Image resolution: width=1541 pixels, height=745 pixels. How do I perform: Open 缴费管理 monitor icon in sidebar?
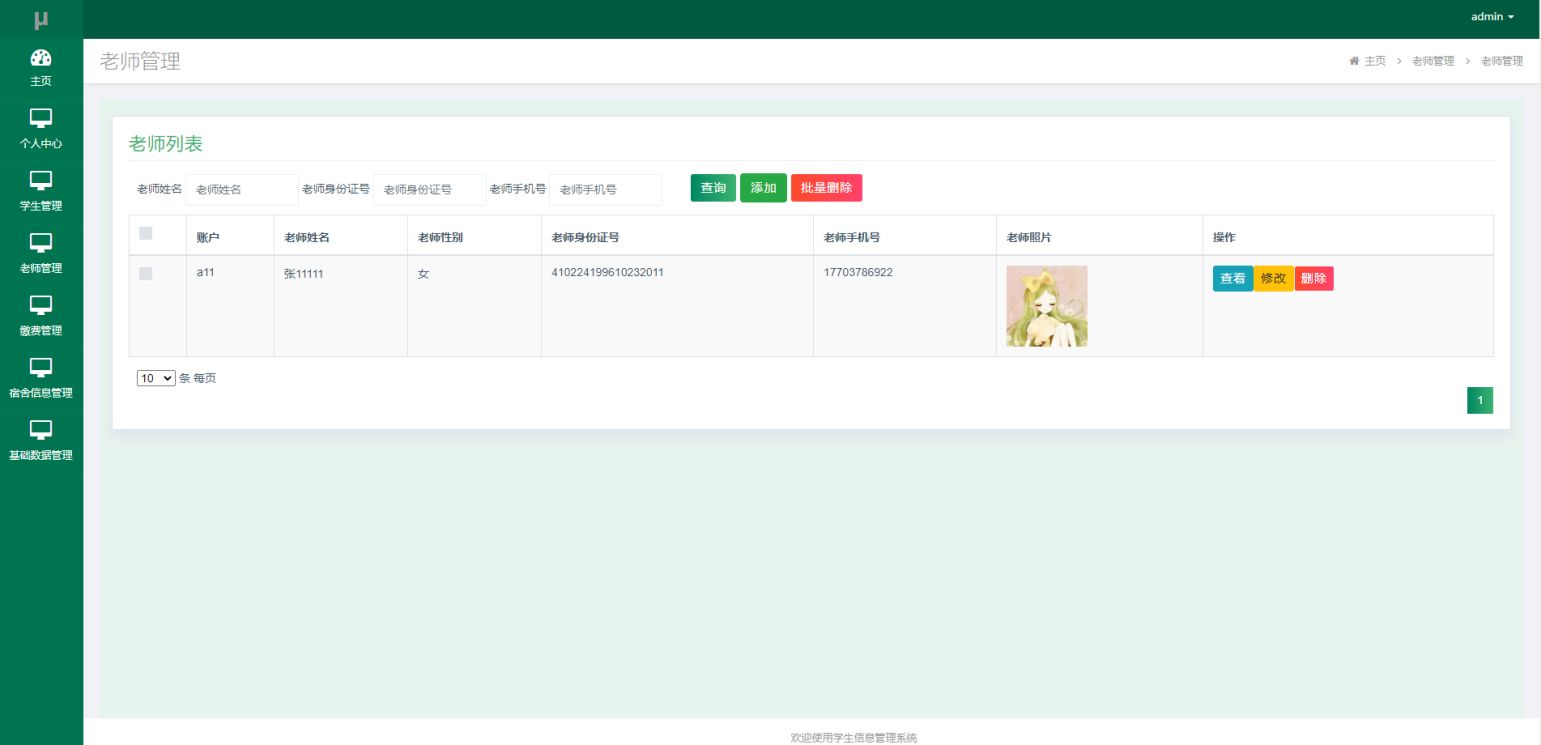41,304
